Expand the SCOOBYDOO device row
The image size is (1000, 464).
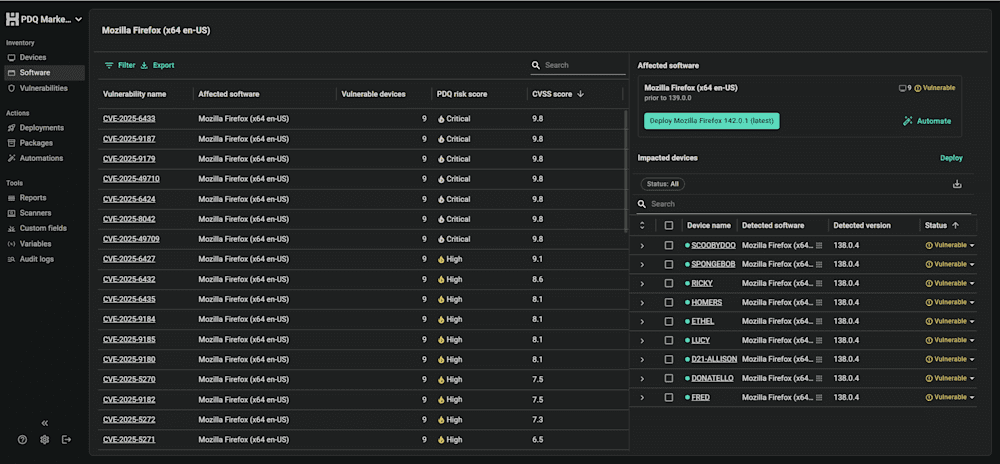click(642, 245)
